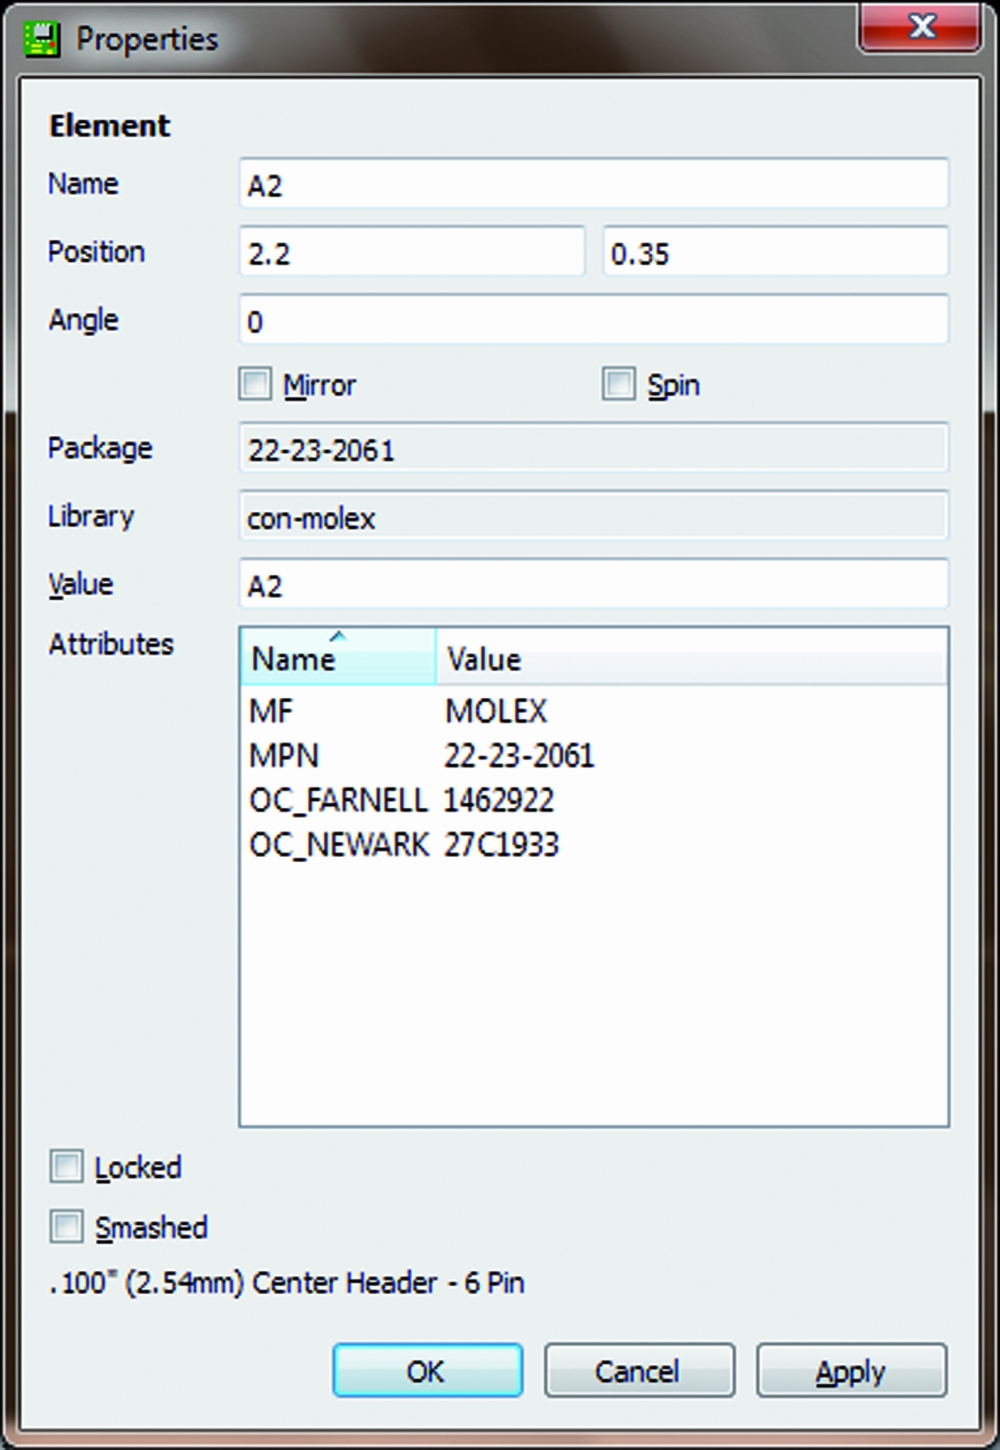The image size is (1000, 1450).
Task: Click the Position X field showing 2.2
Action: (411, 253)
